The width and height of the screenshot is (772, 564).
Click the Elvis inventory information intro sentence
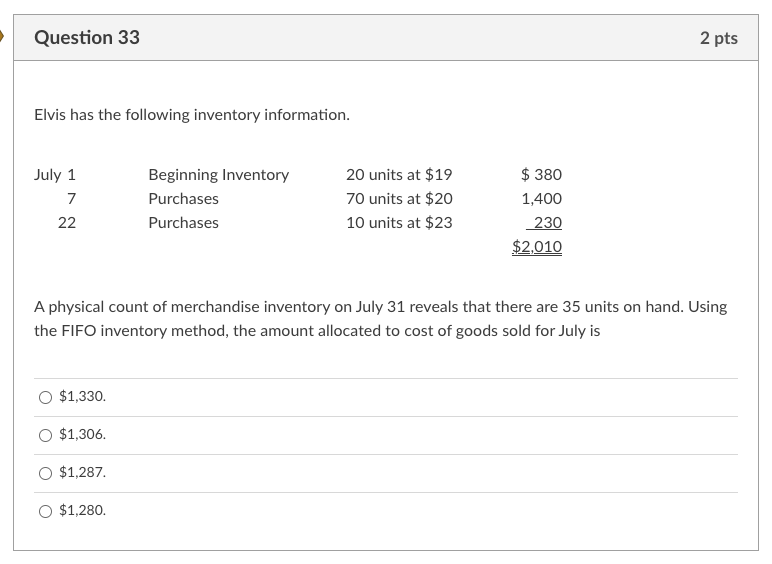192,115
